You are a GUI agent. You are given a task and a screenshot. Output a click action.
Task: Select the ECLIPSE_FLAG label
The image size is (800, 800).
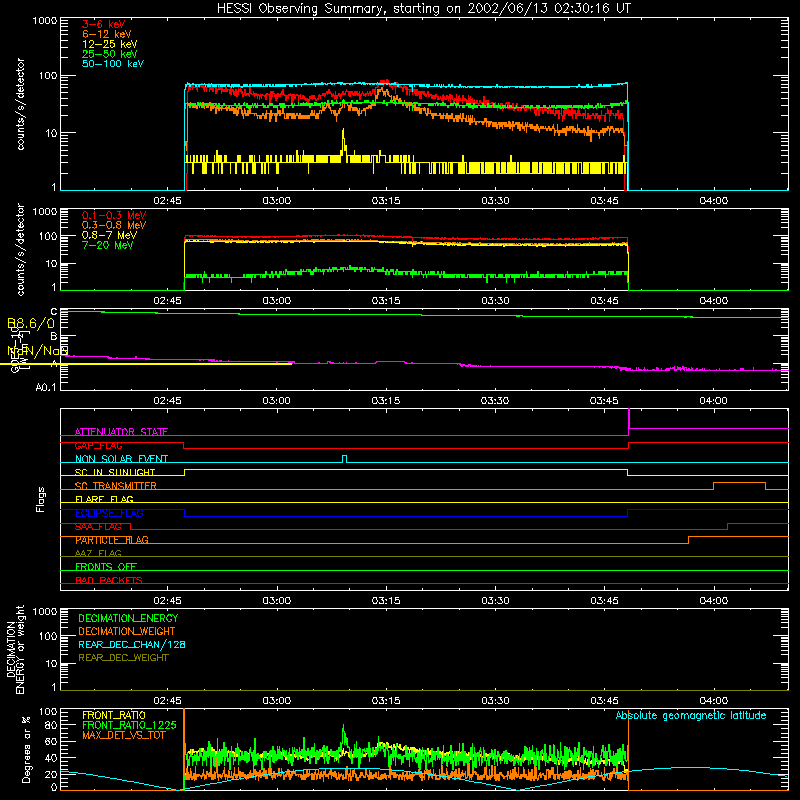coord(109,513)
